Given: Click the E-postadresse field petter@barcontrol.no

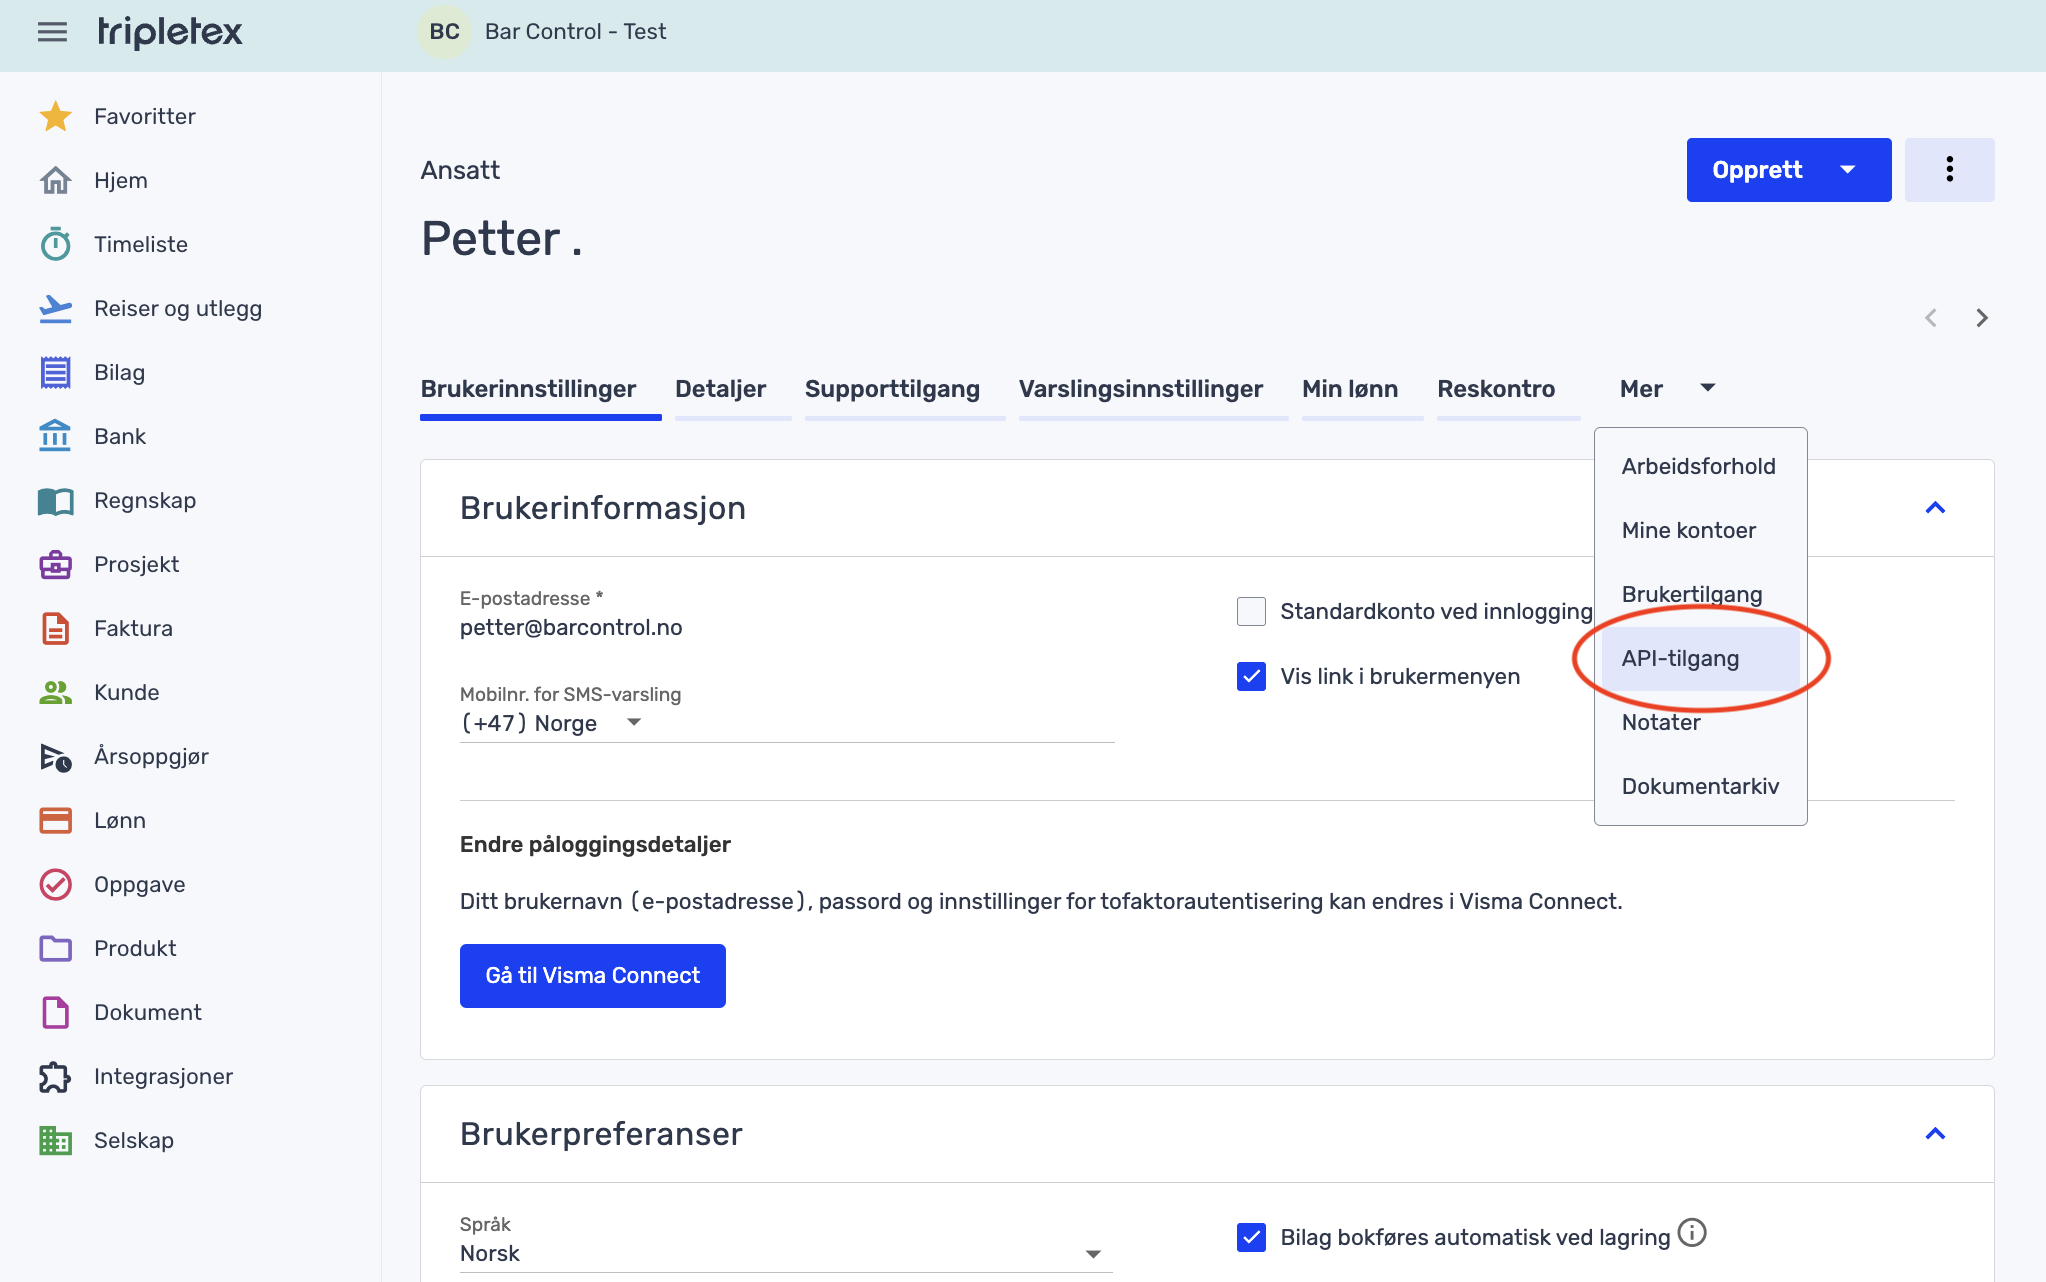Looking at the screenshot, I should tap(571, 628).
